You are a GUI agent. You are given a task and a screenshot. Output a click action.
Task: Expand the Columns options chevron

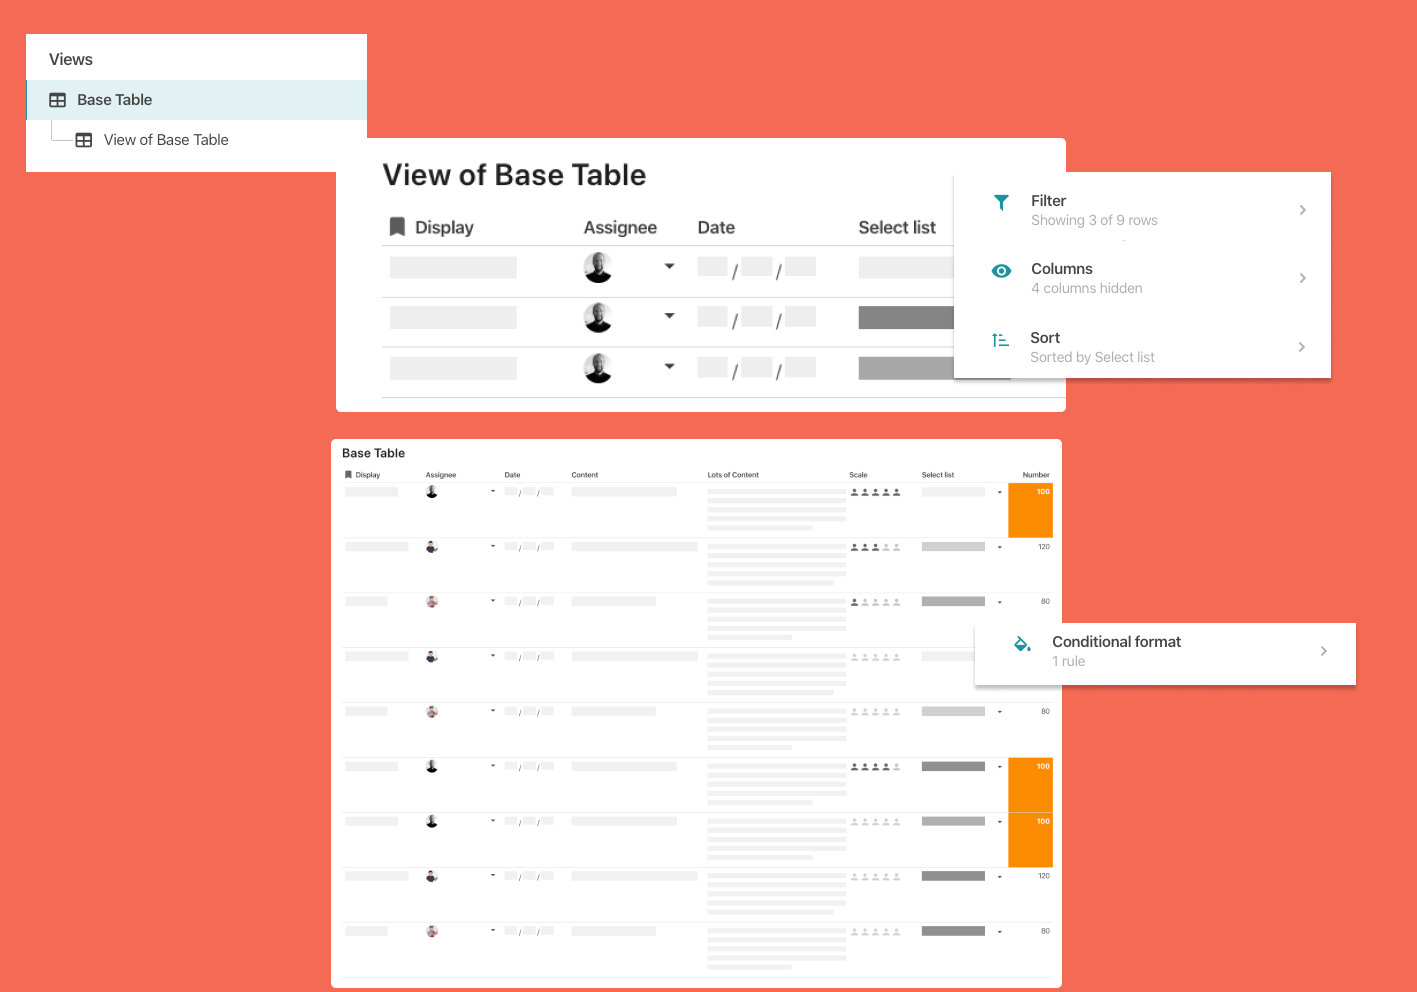pos(1302,278)
